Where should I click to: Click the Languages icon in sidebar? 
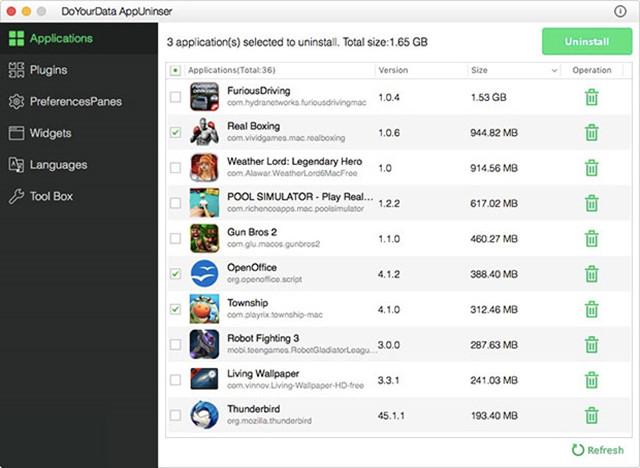(16, 164)
